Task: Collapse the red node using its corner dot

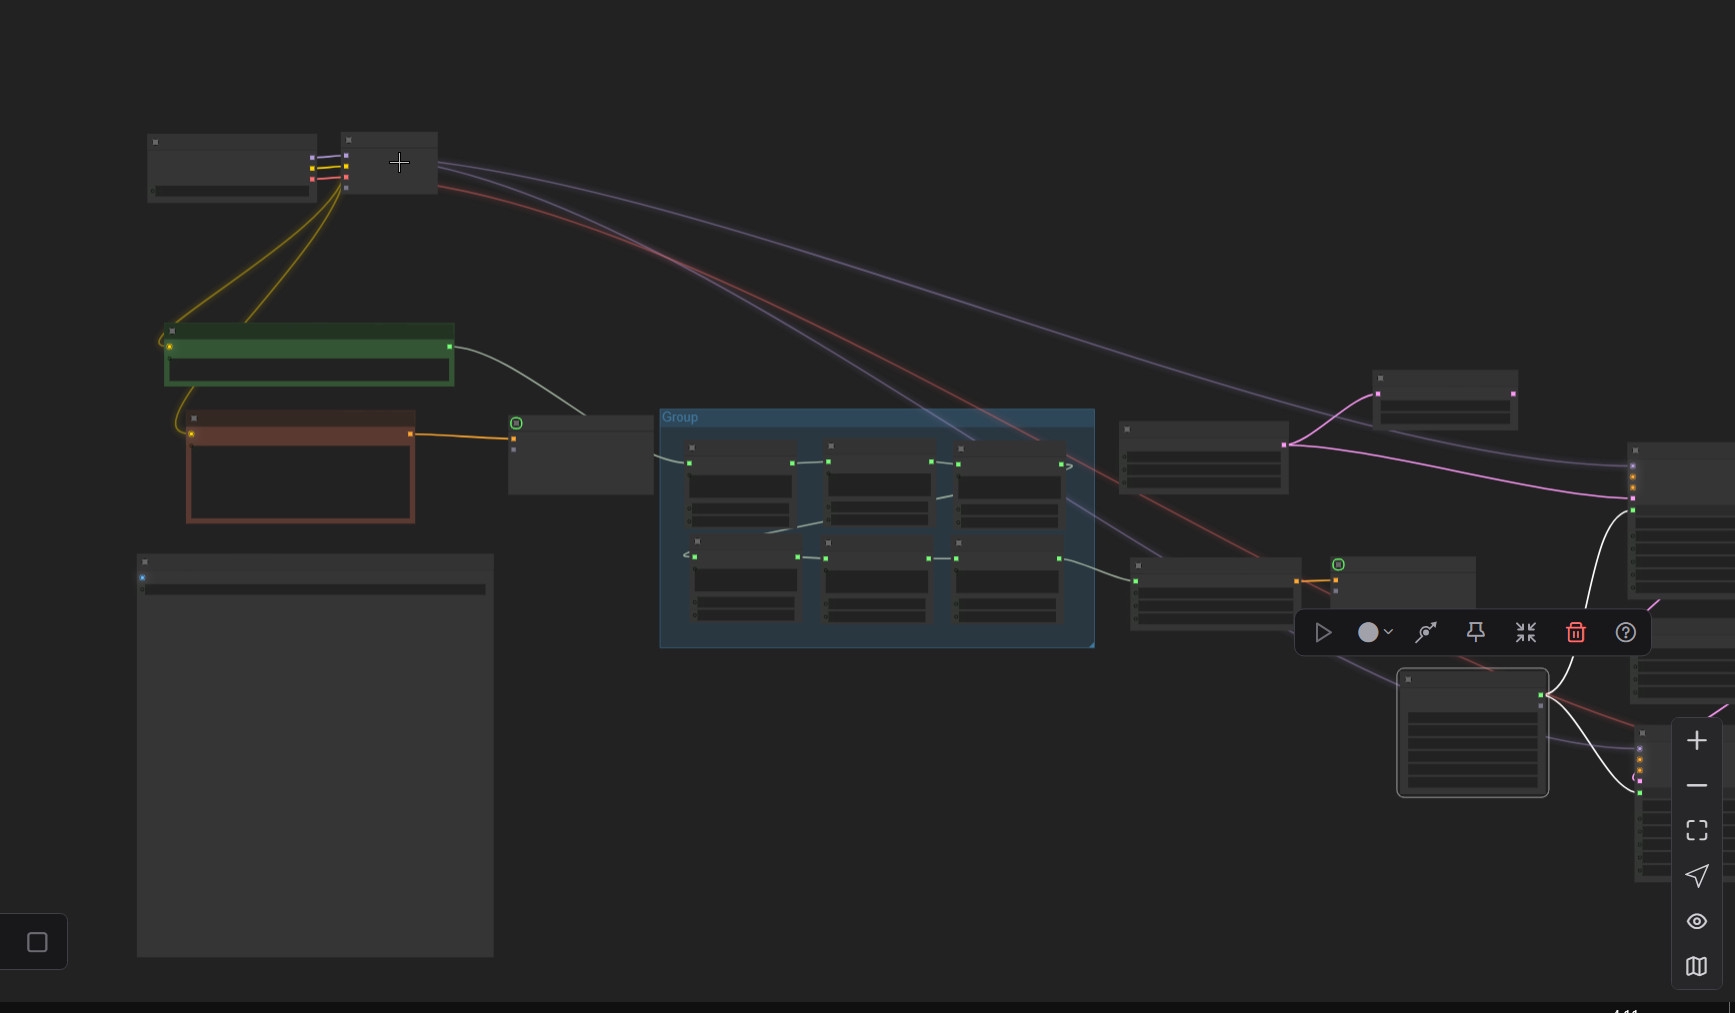Action: pyautogui.click(x=194, y=418)
